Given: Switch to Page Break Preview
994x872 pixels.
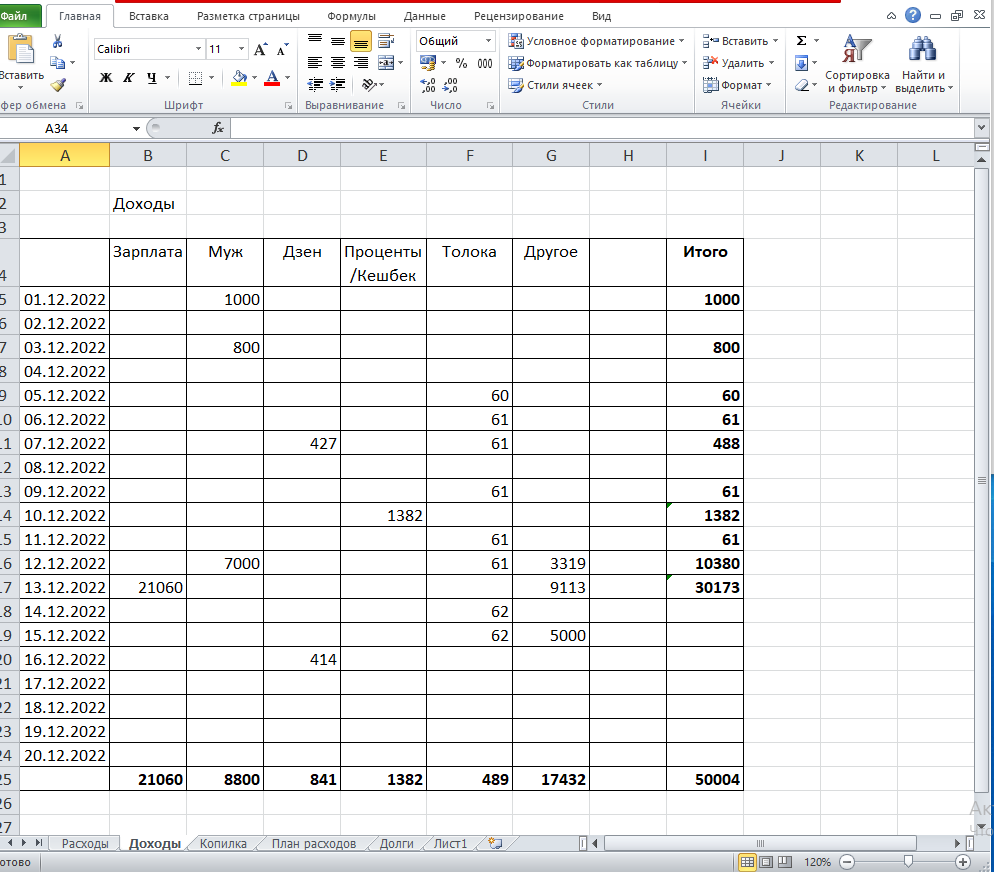Looking at the screenshot, I should pos(785,862).
